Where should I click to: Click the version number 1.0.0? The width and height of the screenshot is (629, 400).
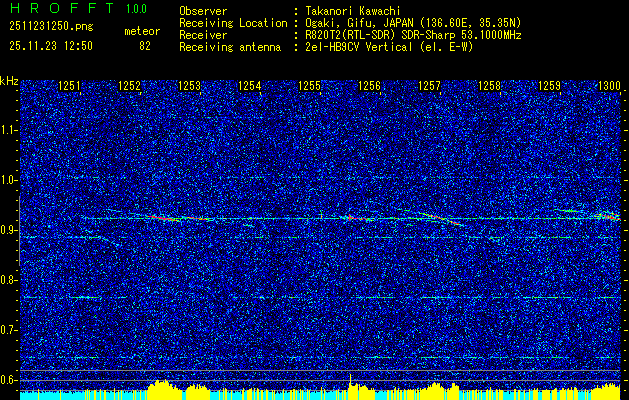pos(136,9)
